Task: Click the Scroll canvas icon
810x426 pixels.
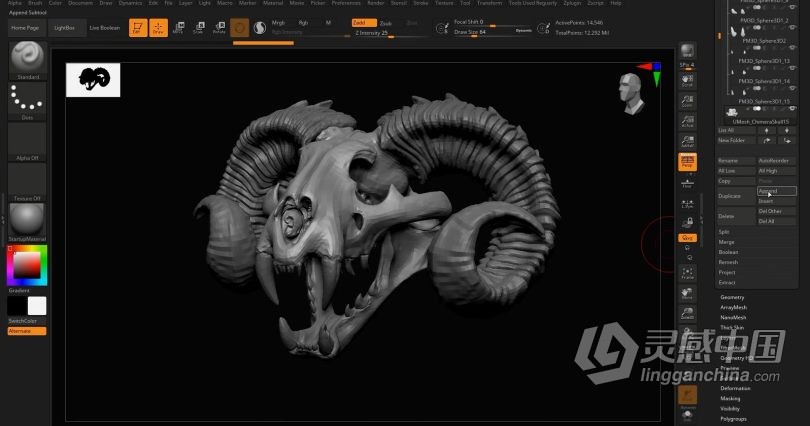Action: tap(687, 80)
